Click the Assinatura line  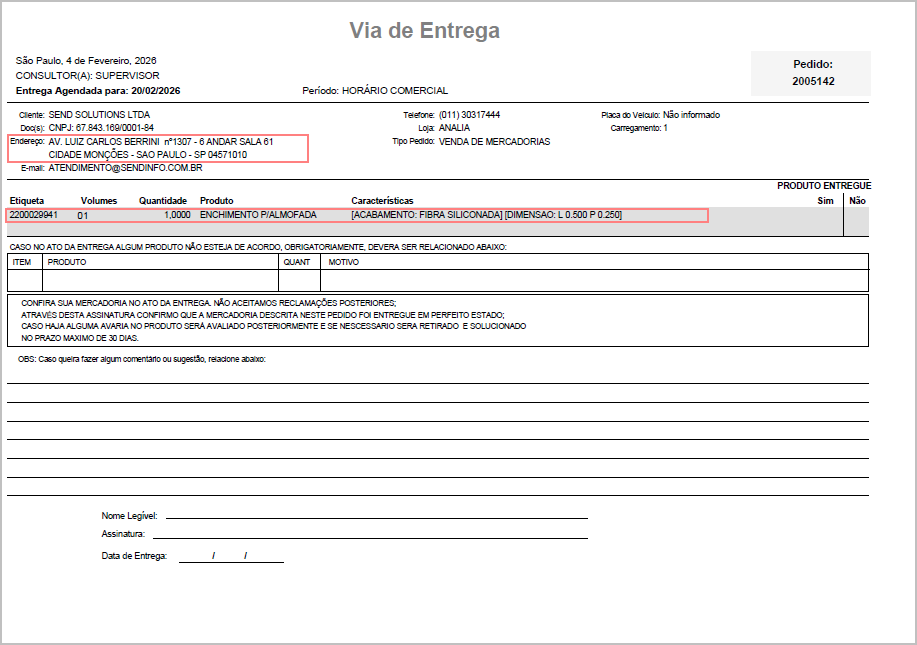pos(376,536)
